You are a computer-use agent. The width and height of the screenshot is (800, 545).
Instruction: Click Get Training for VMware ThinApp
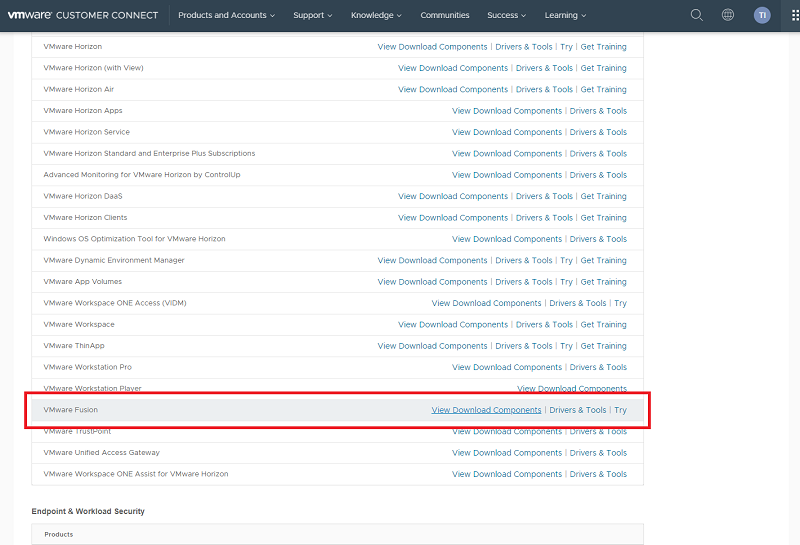[603, 346]
